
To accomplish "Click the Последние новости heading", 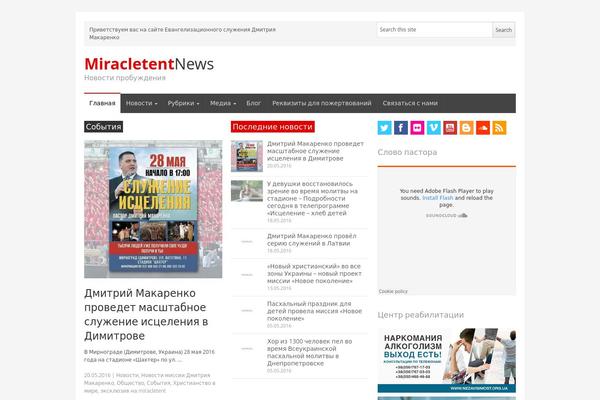I will click(x=272, y=127).
